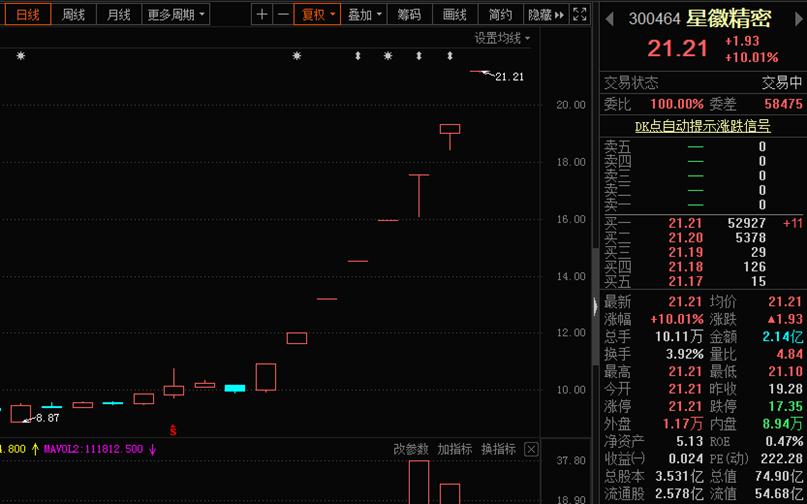The image size is (807, 504).
Task: Open 设置均线 moving average settings
Action: [x=502, y=38]
